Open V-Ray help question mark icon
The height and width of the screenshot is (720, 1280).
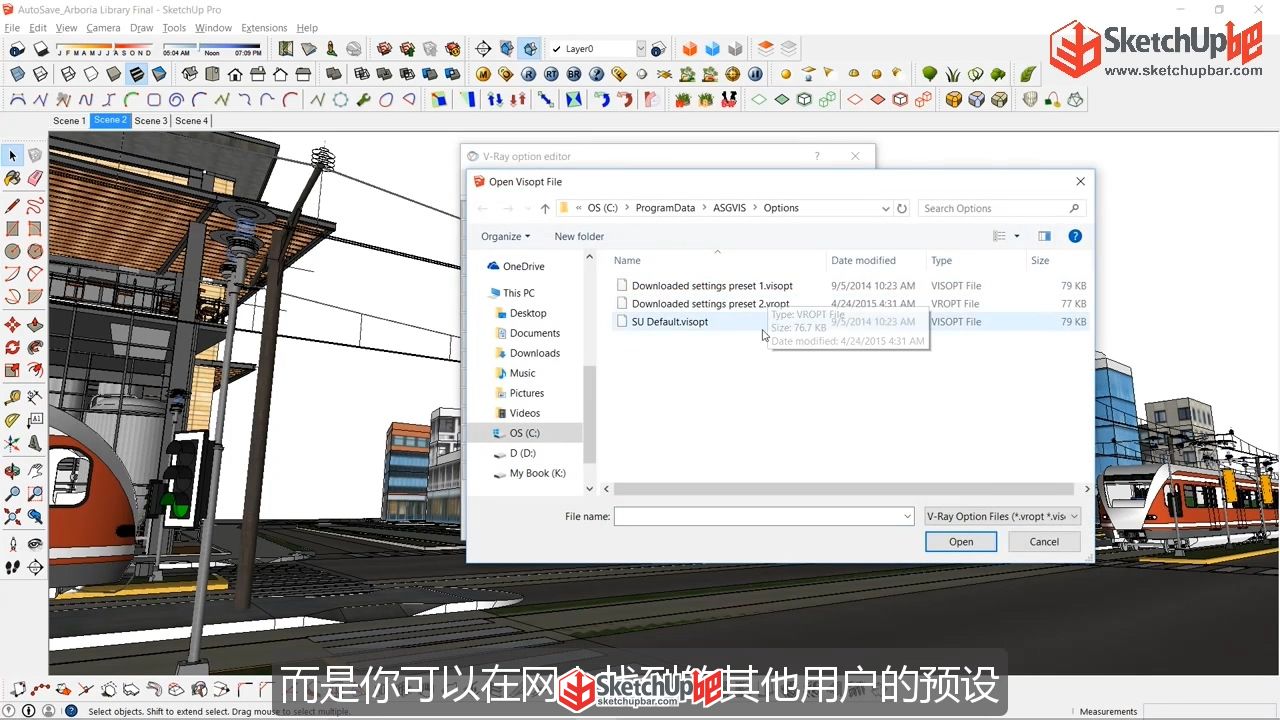click(596, 74)
